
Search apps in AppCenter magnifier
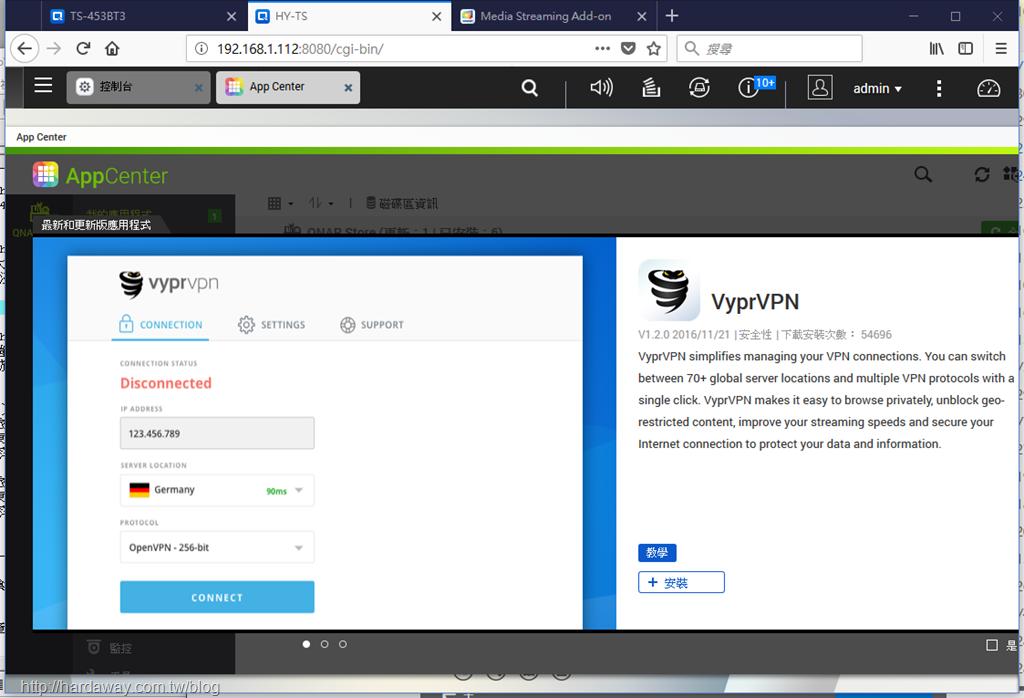tap(923, 174)
